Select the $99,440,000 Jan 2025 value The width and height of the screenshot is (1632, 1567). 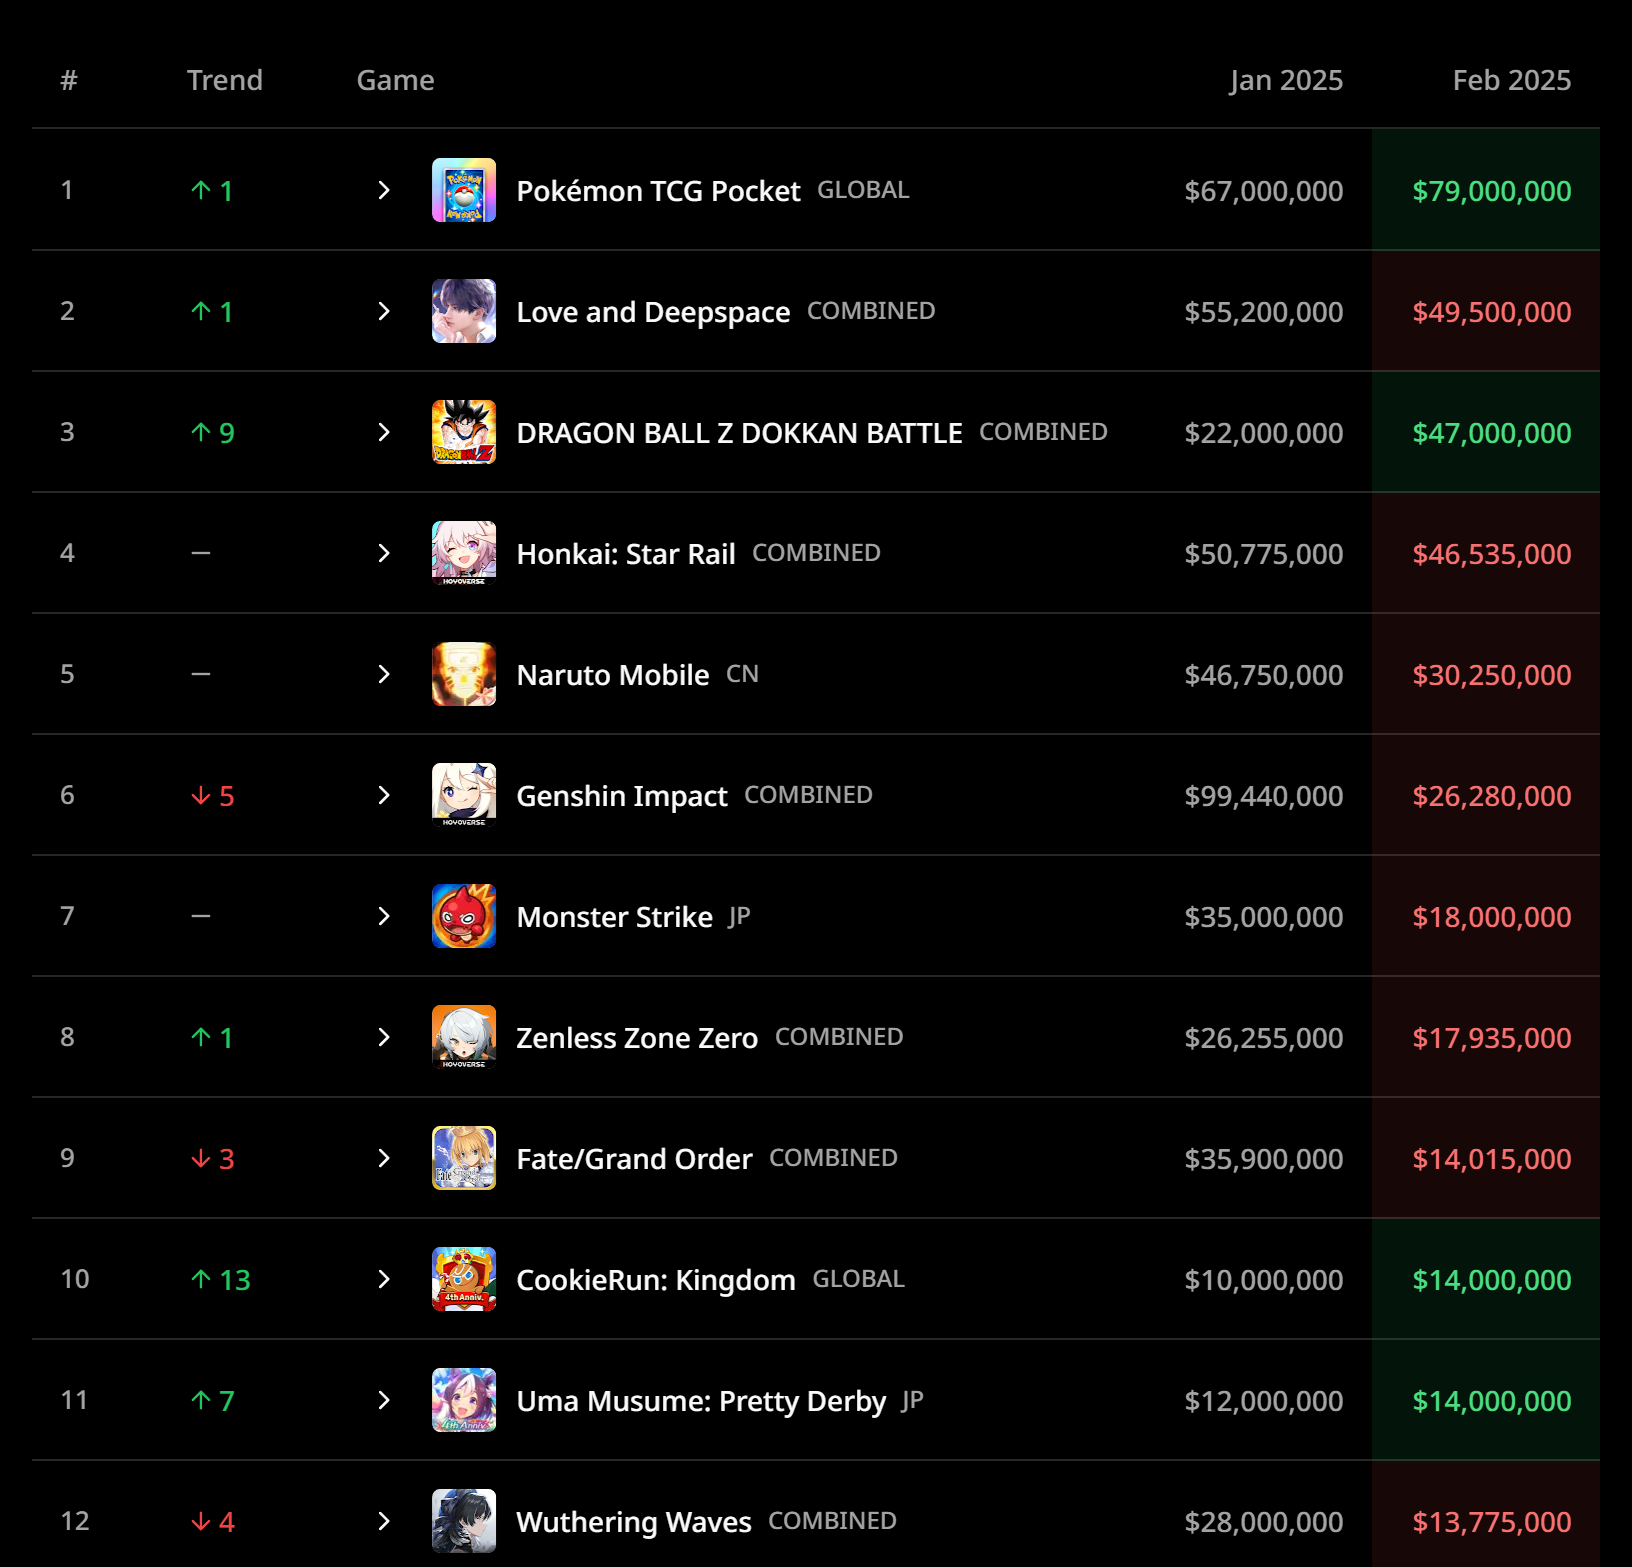[x=1264, y=796]
